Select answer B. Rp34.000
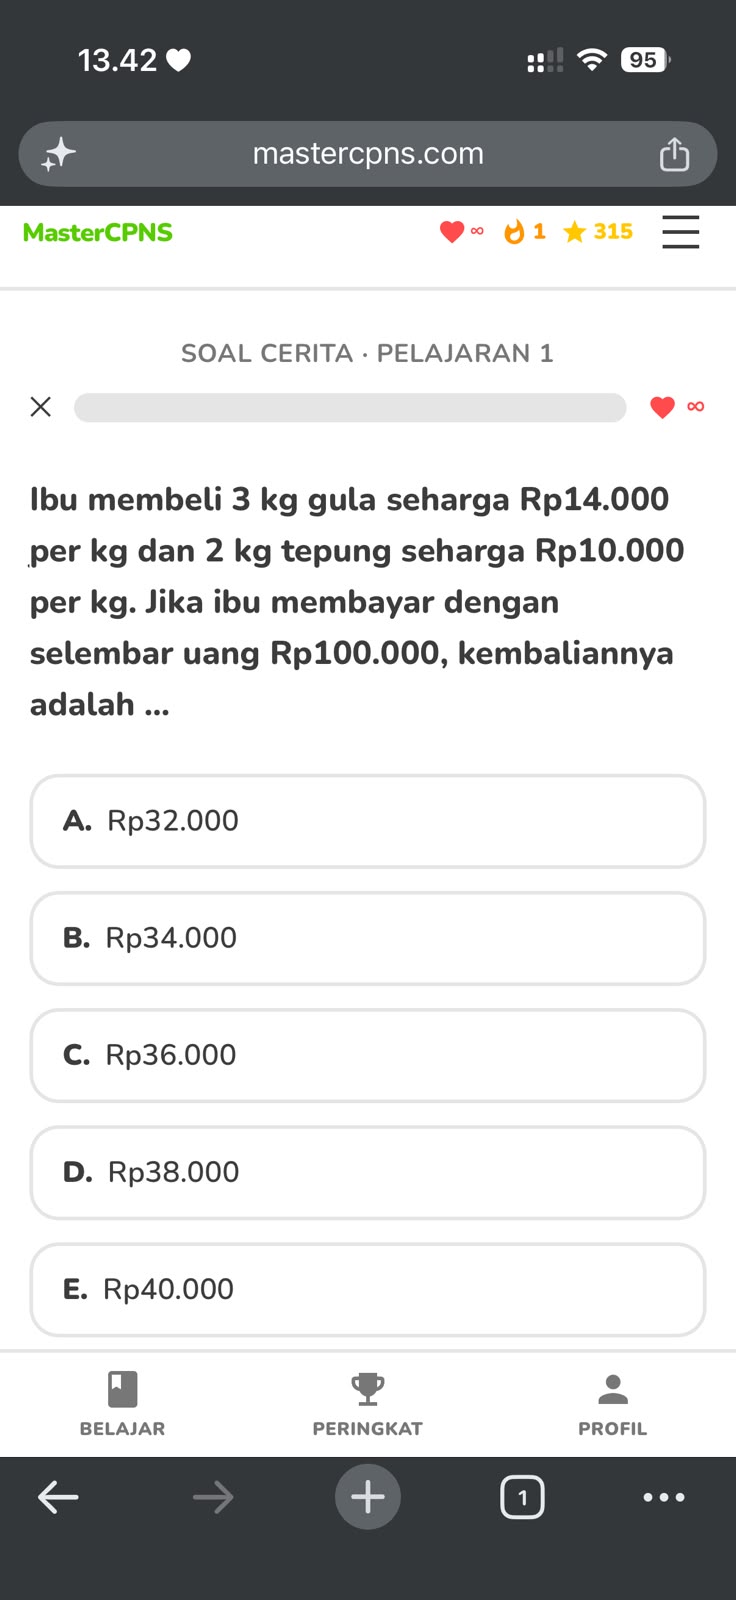Screen dimensions: 736x1600 pyautogui.click(x=368, y=938)
